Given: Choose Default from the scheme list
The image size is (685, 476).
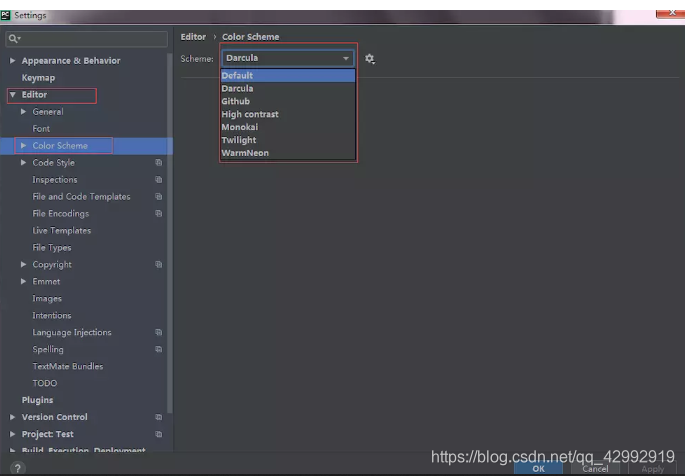Looking at the screenshot, I should [288, 76].
